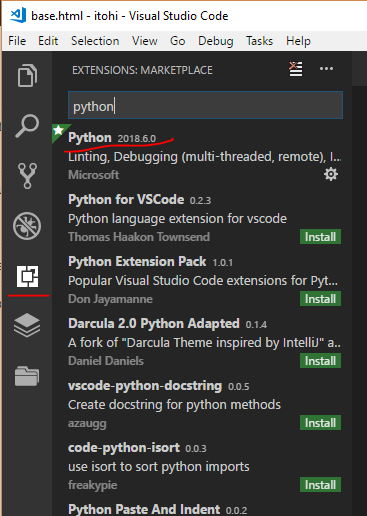Open the More Actions ellipsis menu
The image size is (367, 516).
click(x=326, y=69)
